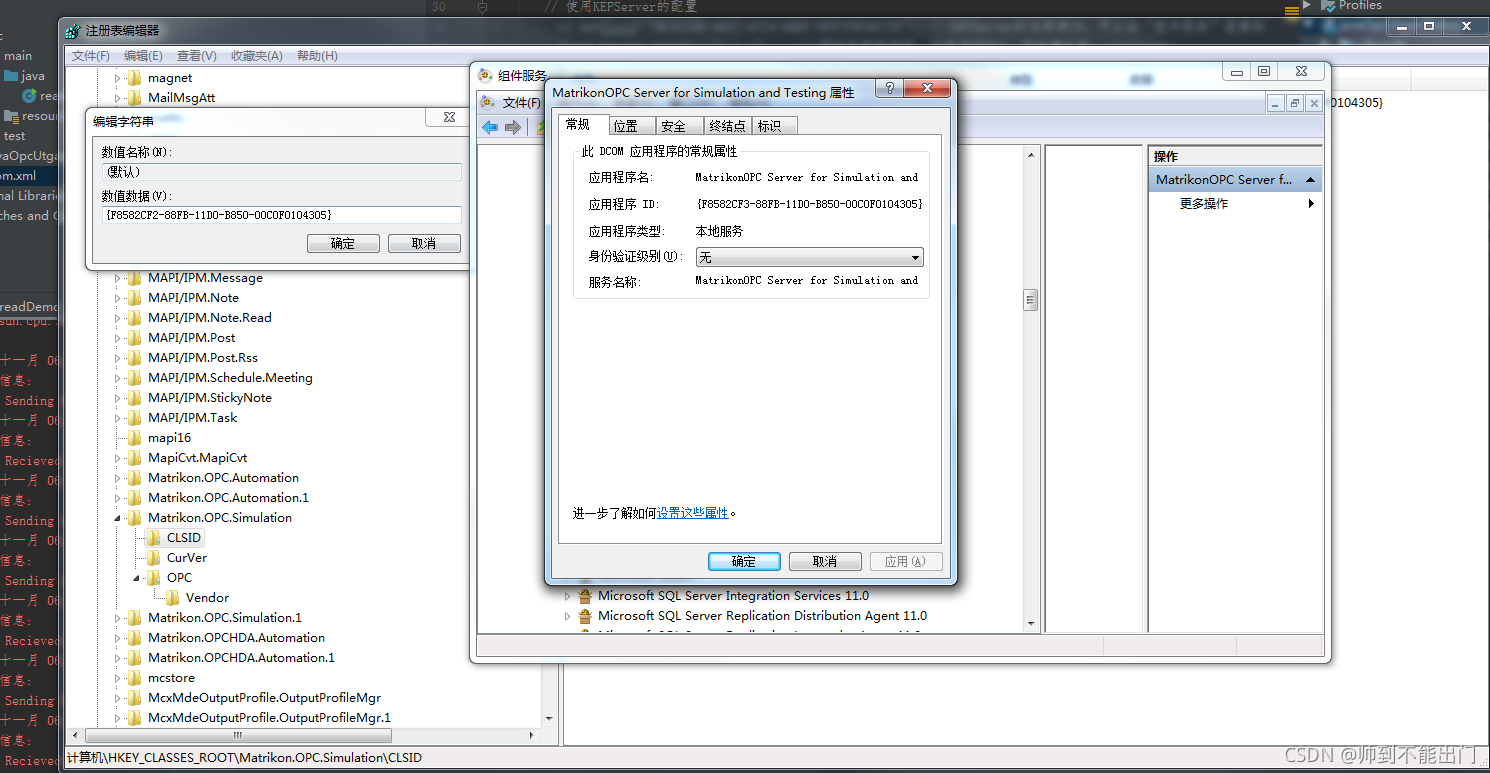This screenshot has width=1490, height=773.
Task: Click the folder icon beside MailMsgAtt key
Action: 135,98
